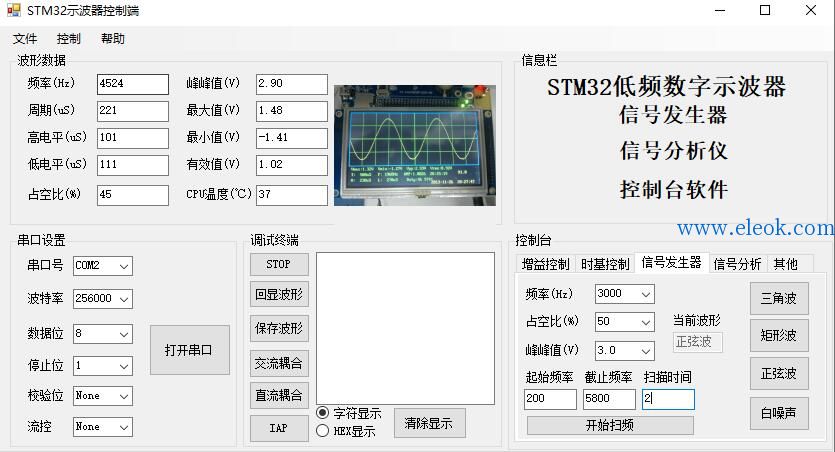This screenshot has width=835, height=452.
Task: Click the 周期(uS) field showing 221
Action: coord(133,111)
